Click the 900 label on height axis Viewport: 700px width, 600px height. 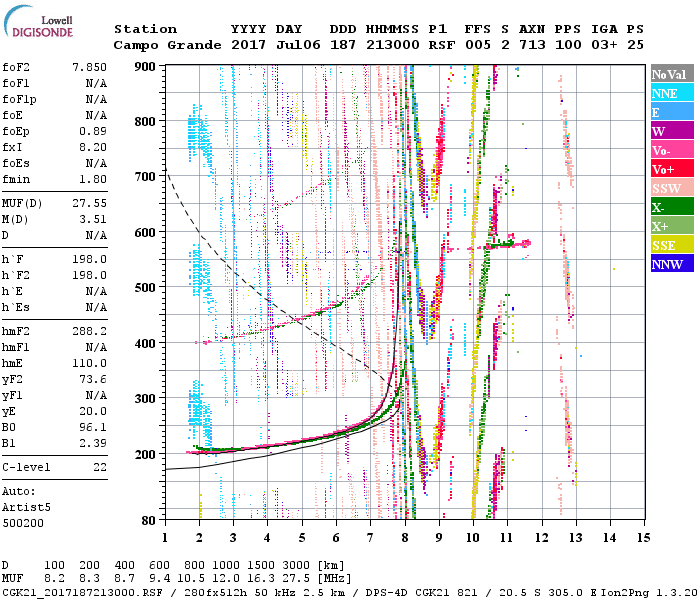click(x=145, y=67)
